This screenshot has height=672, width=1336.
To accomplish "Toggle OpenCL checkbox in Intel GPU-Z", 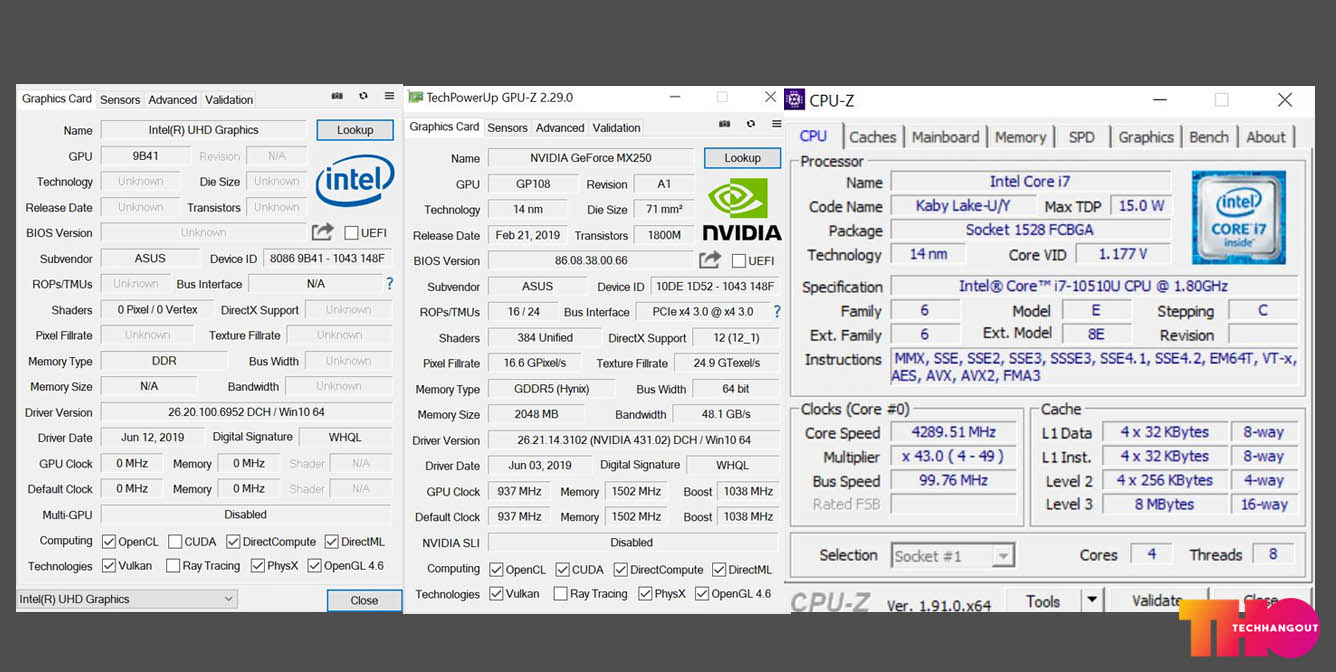I will point(109,542).
